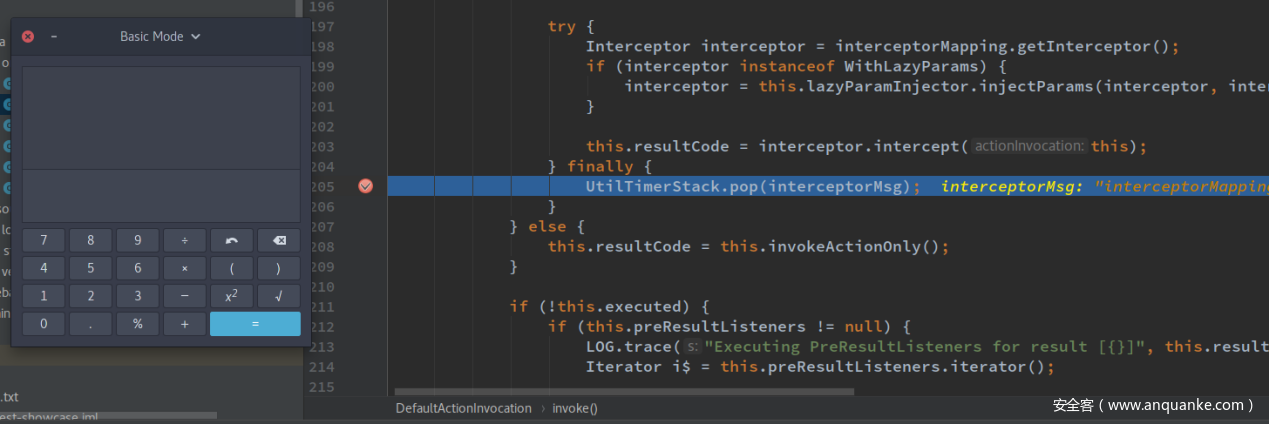Click the open parenthesis button
Screen dimensions: 1269x424
231,268
